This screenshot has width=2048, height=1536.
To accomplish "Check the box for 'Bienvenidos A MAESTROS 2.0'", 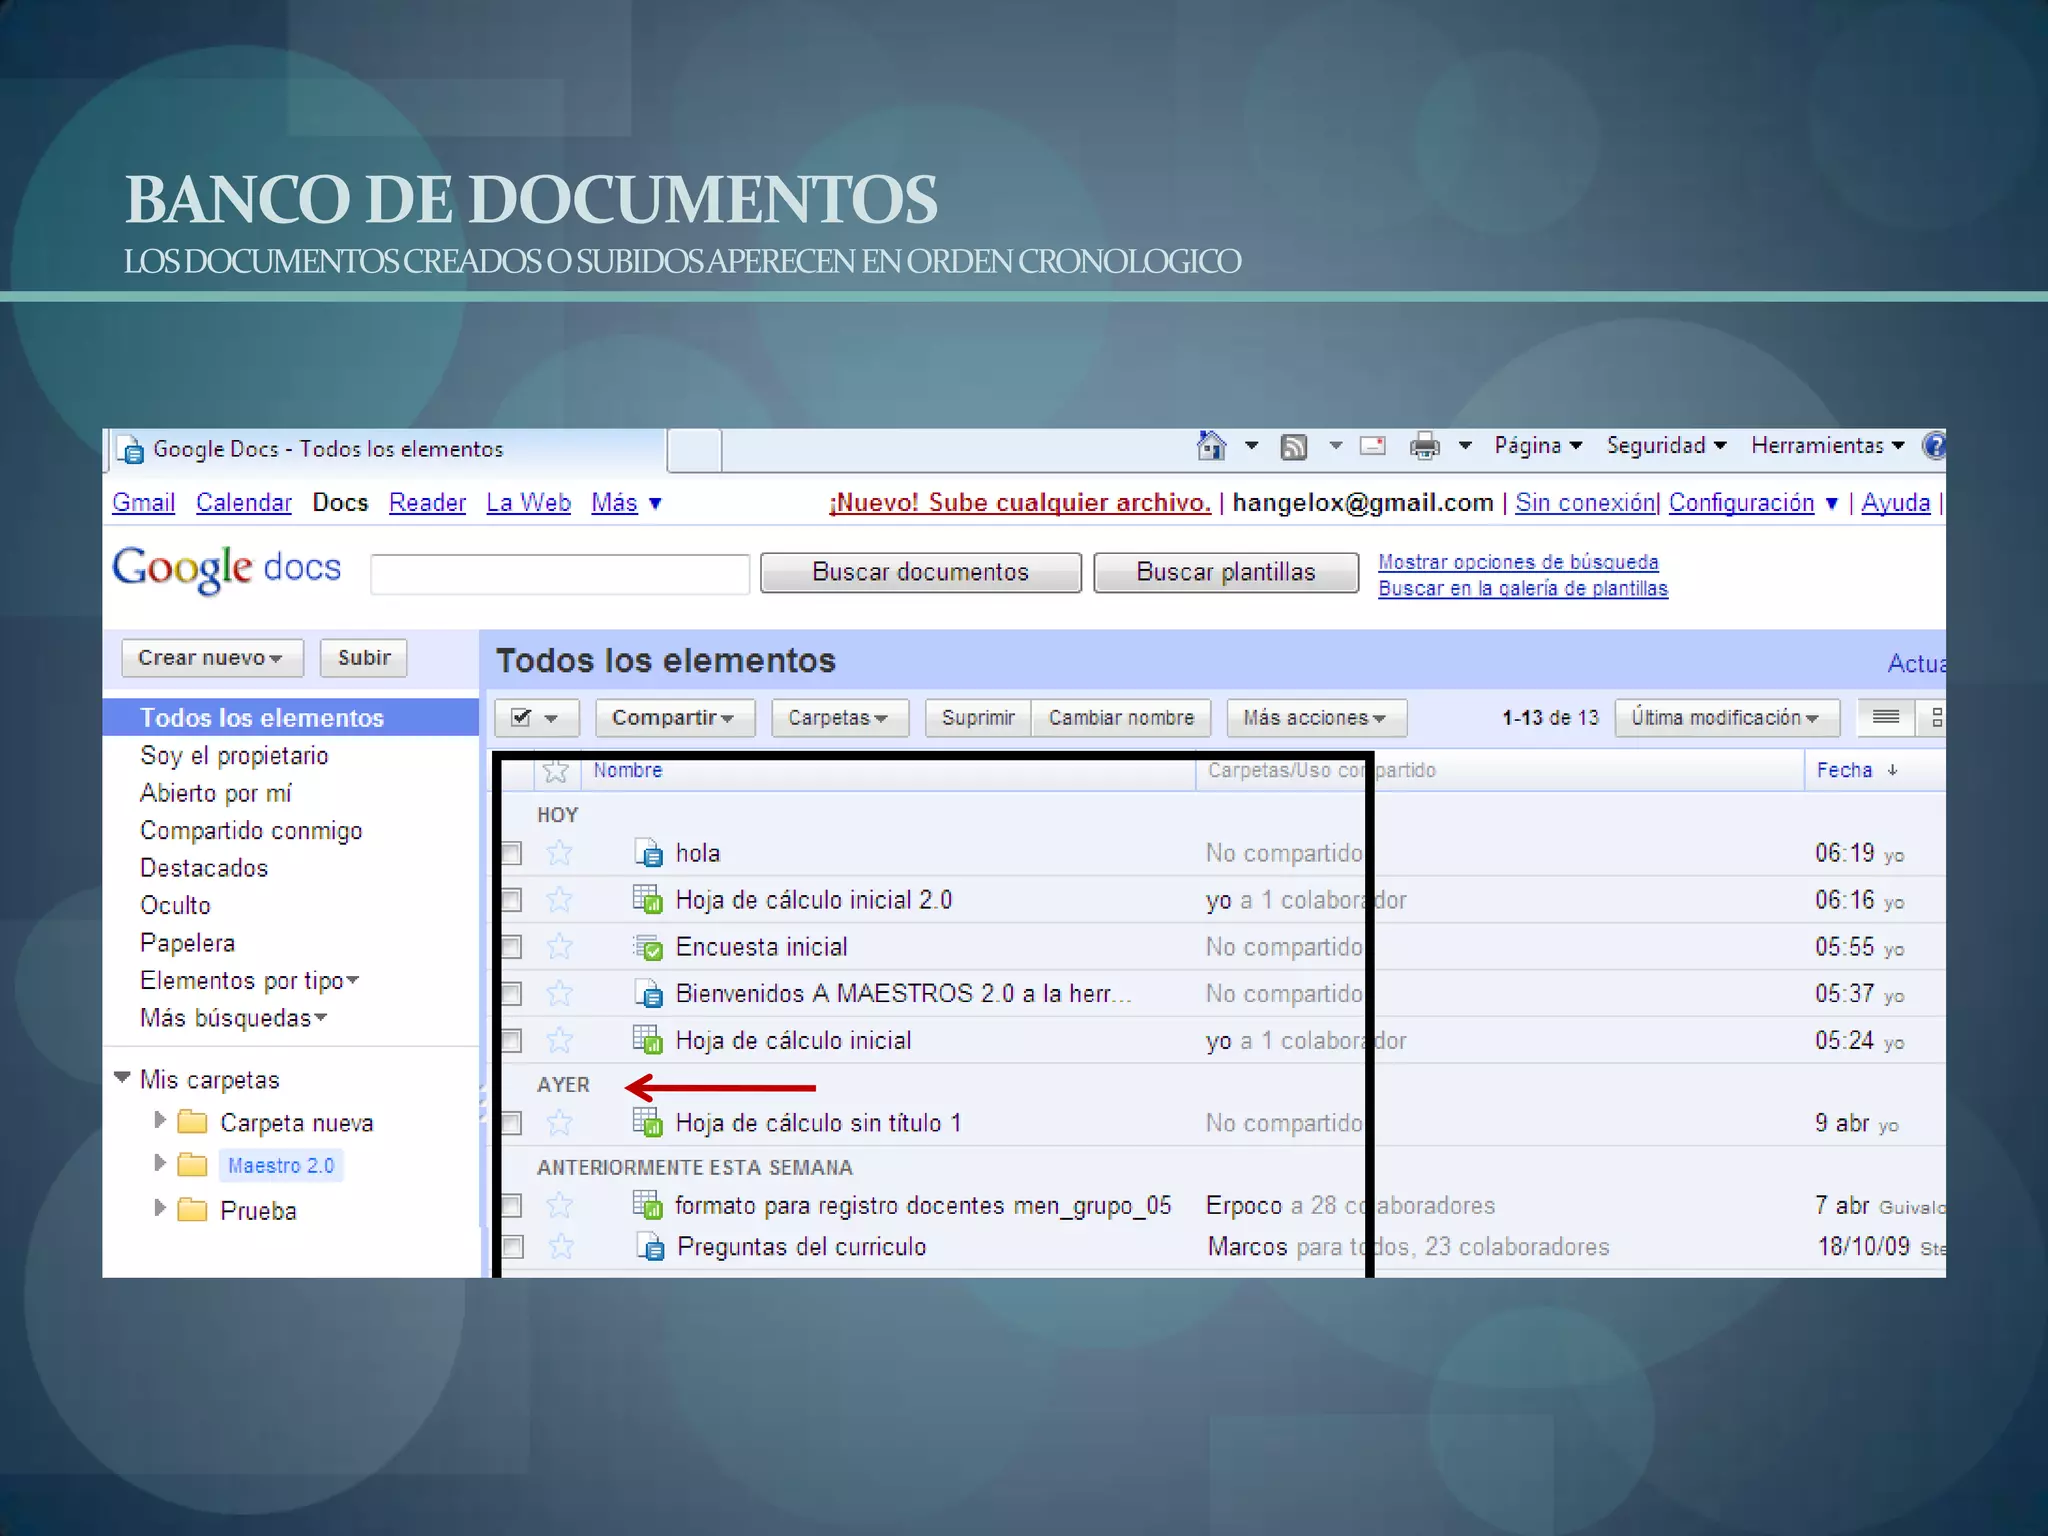I will 511,993.
